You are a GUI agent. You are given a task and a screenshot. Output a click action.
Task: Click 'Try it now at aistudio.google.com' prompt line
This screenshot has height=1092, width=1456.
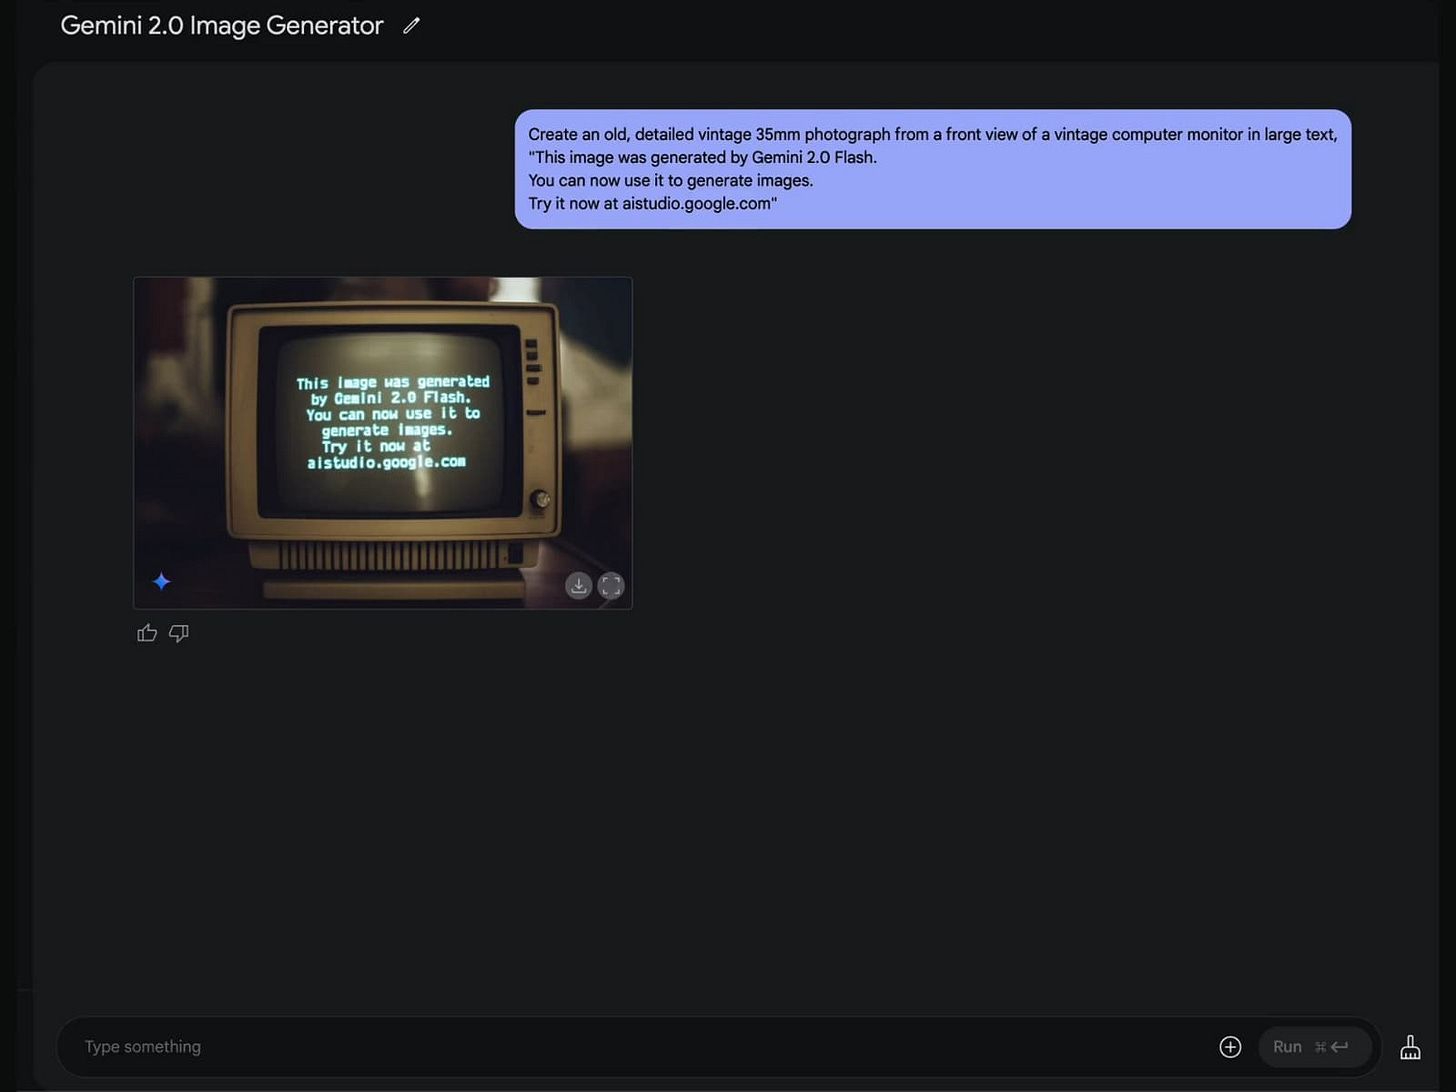coord(652,204)
